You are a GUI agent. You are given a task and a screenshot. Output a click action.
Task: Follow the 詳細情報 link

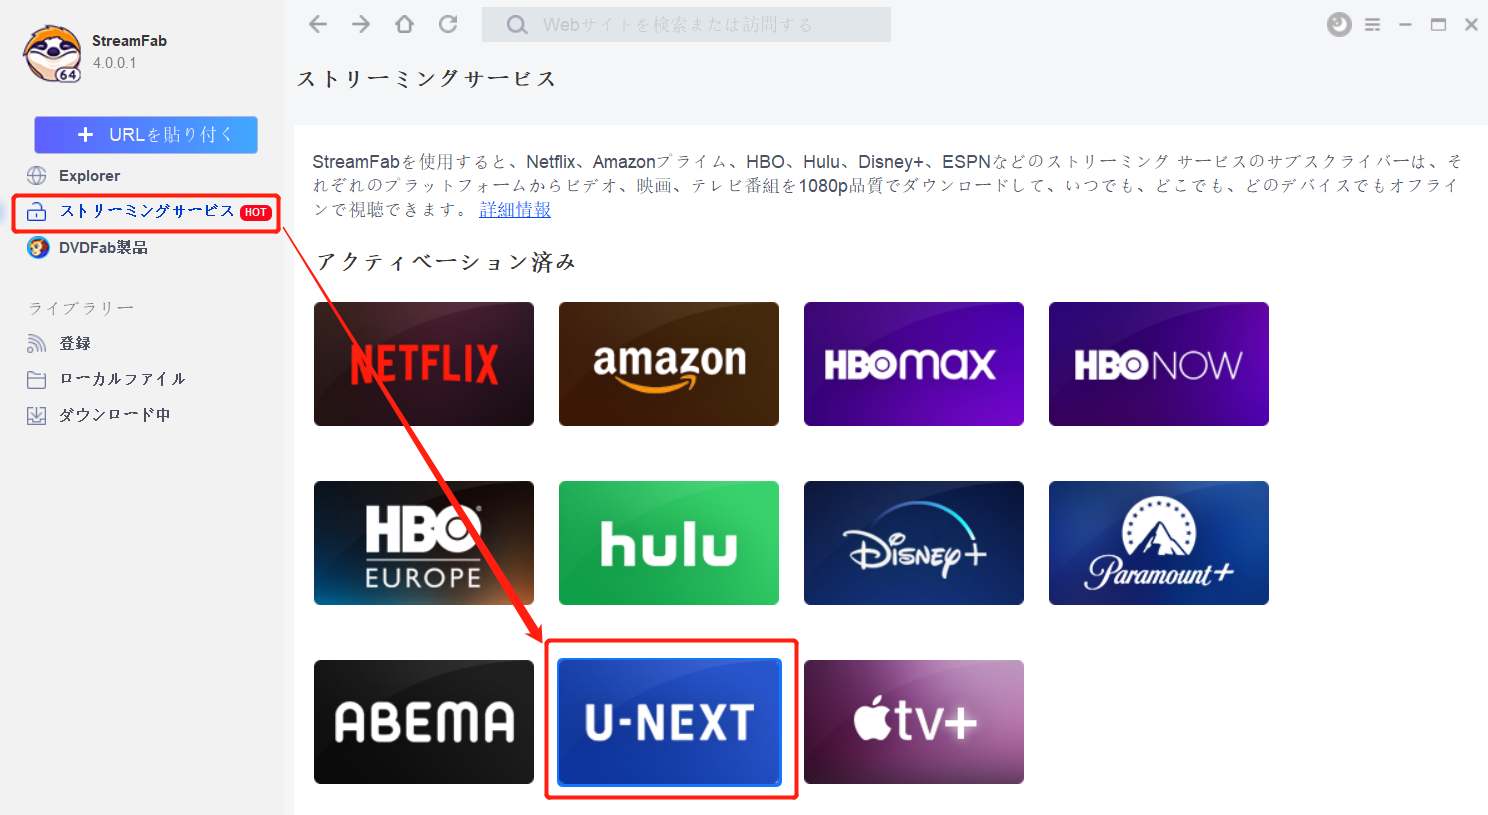click(x=515, y=210)
